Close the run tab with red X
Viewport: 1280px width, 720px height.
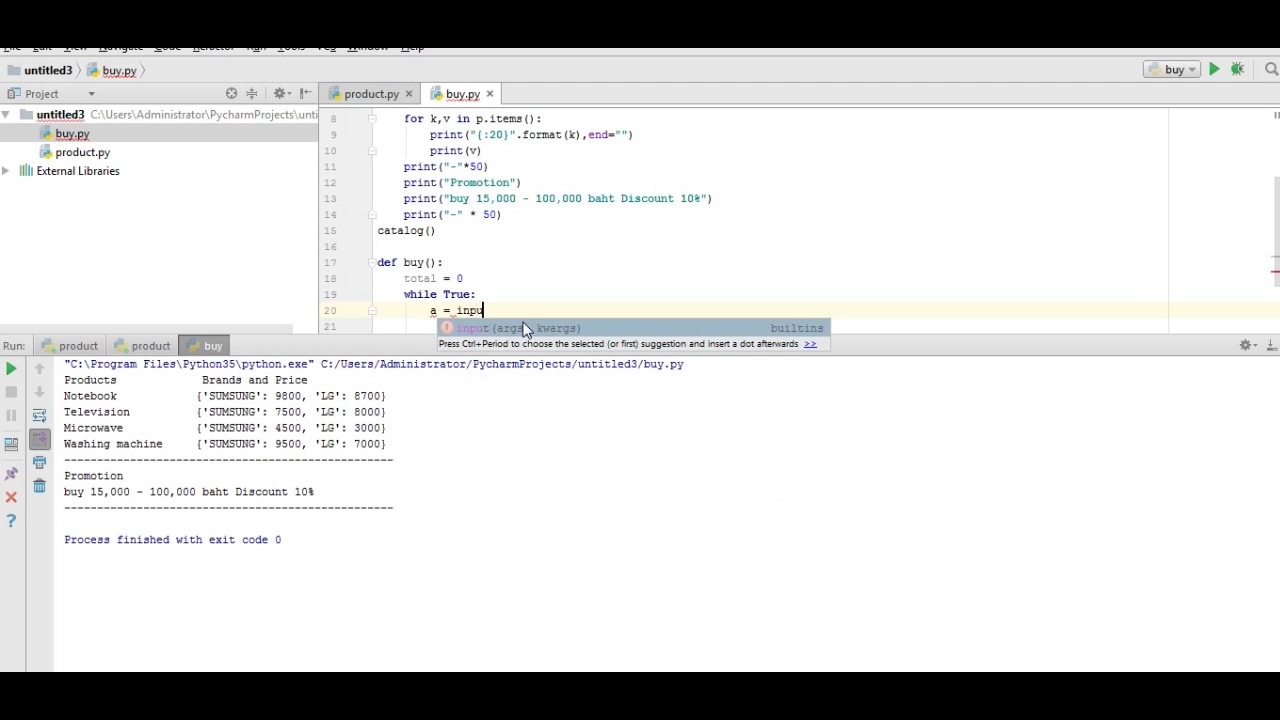[11, 497]
